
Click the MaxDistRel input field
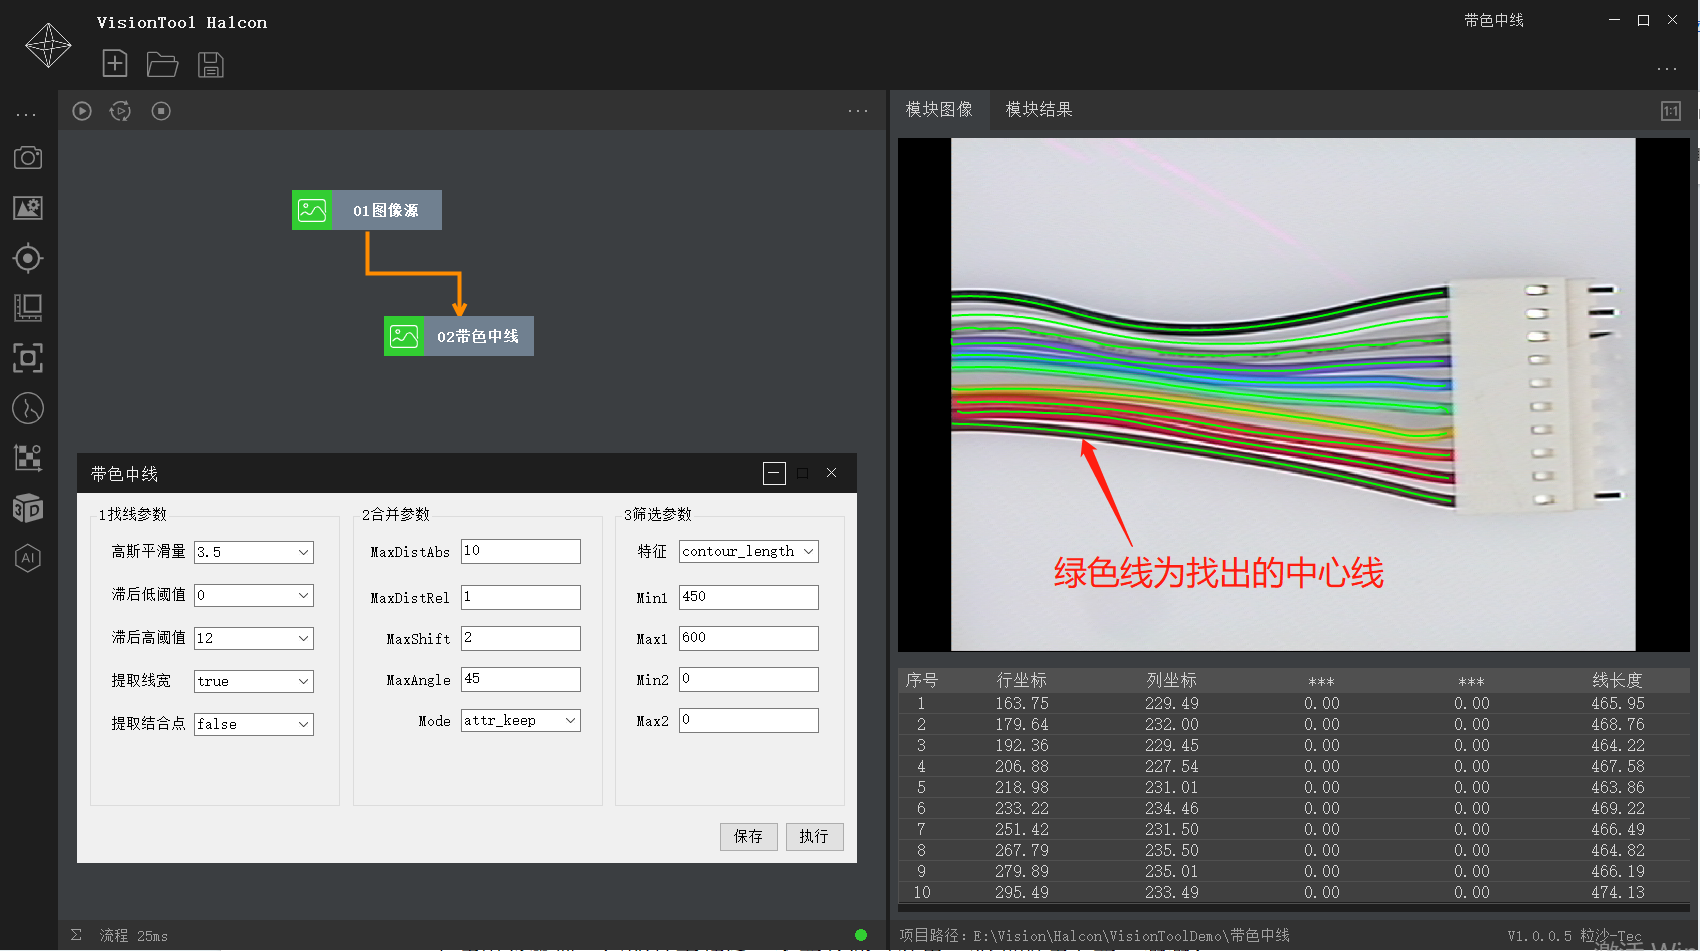coord(521,597)
